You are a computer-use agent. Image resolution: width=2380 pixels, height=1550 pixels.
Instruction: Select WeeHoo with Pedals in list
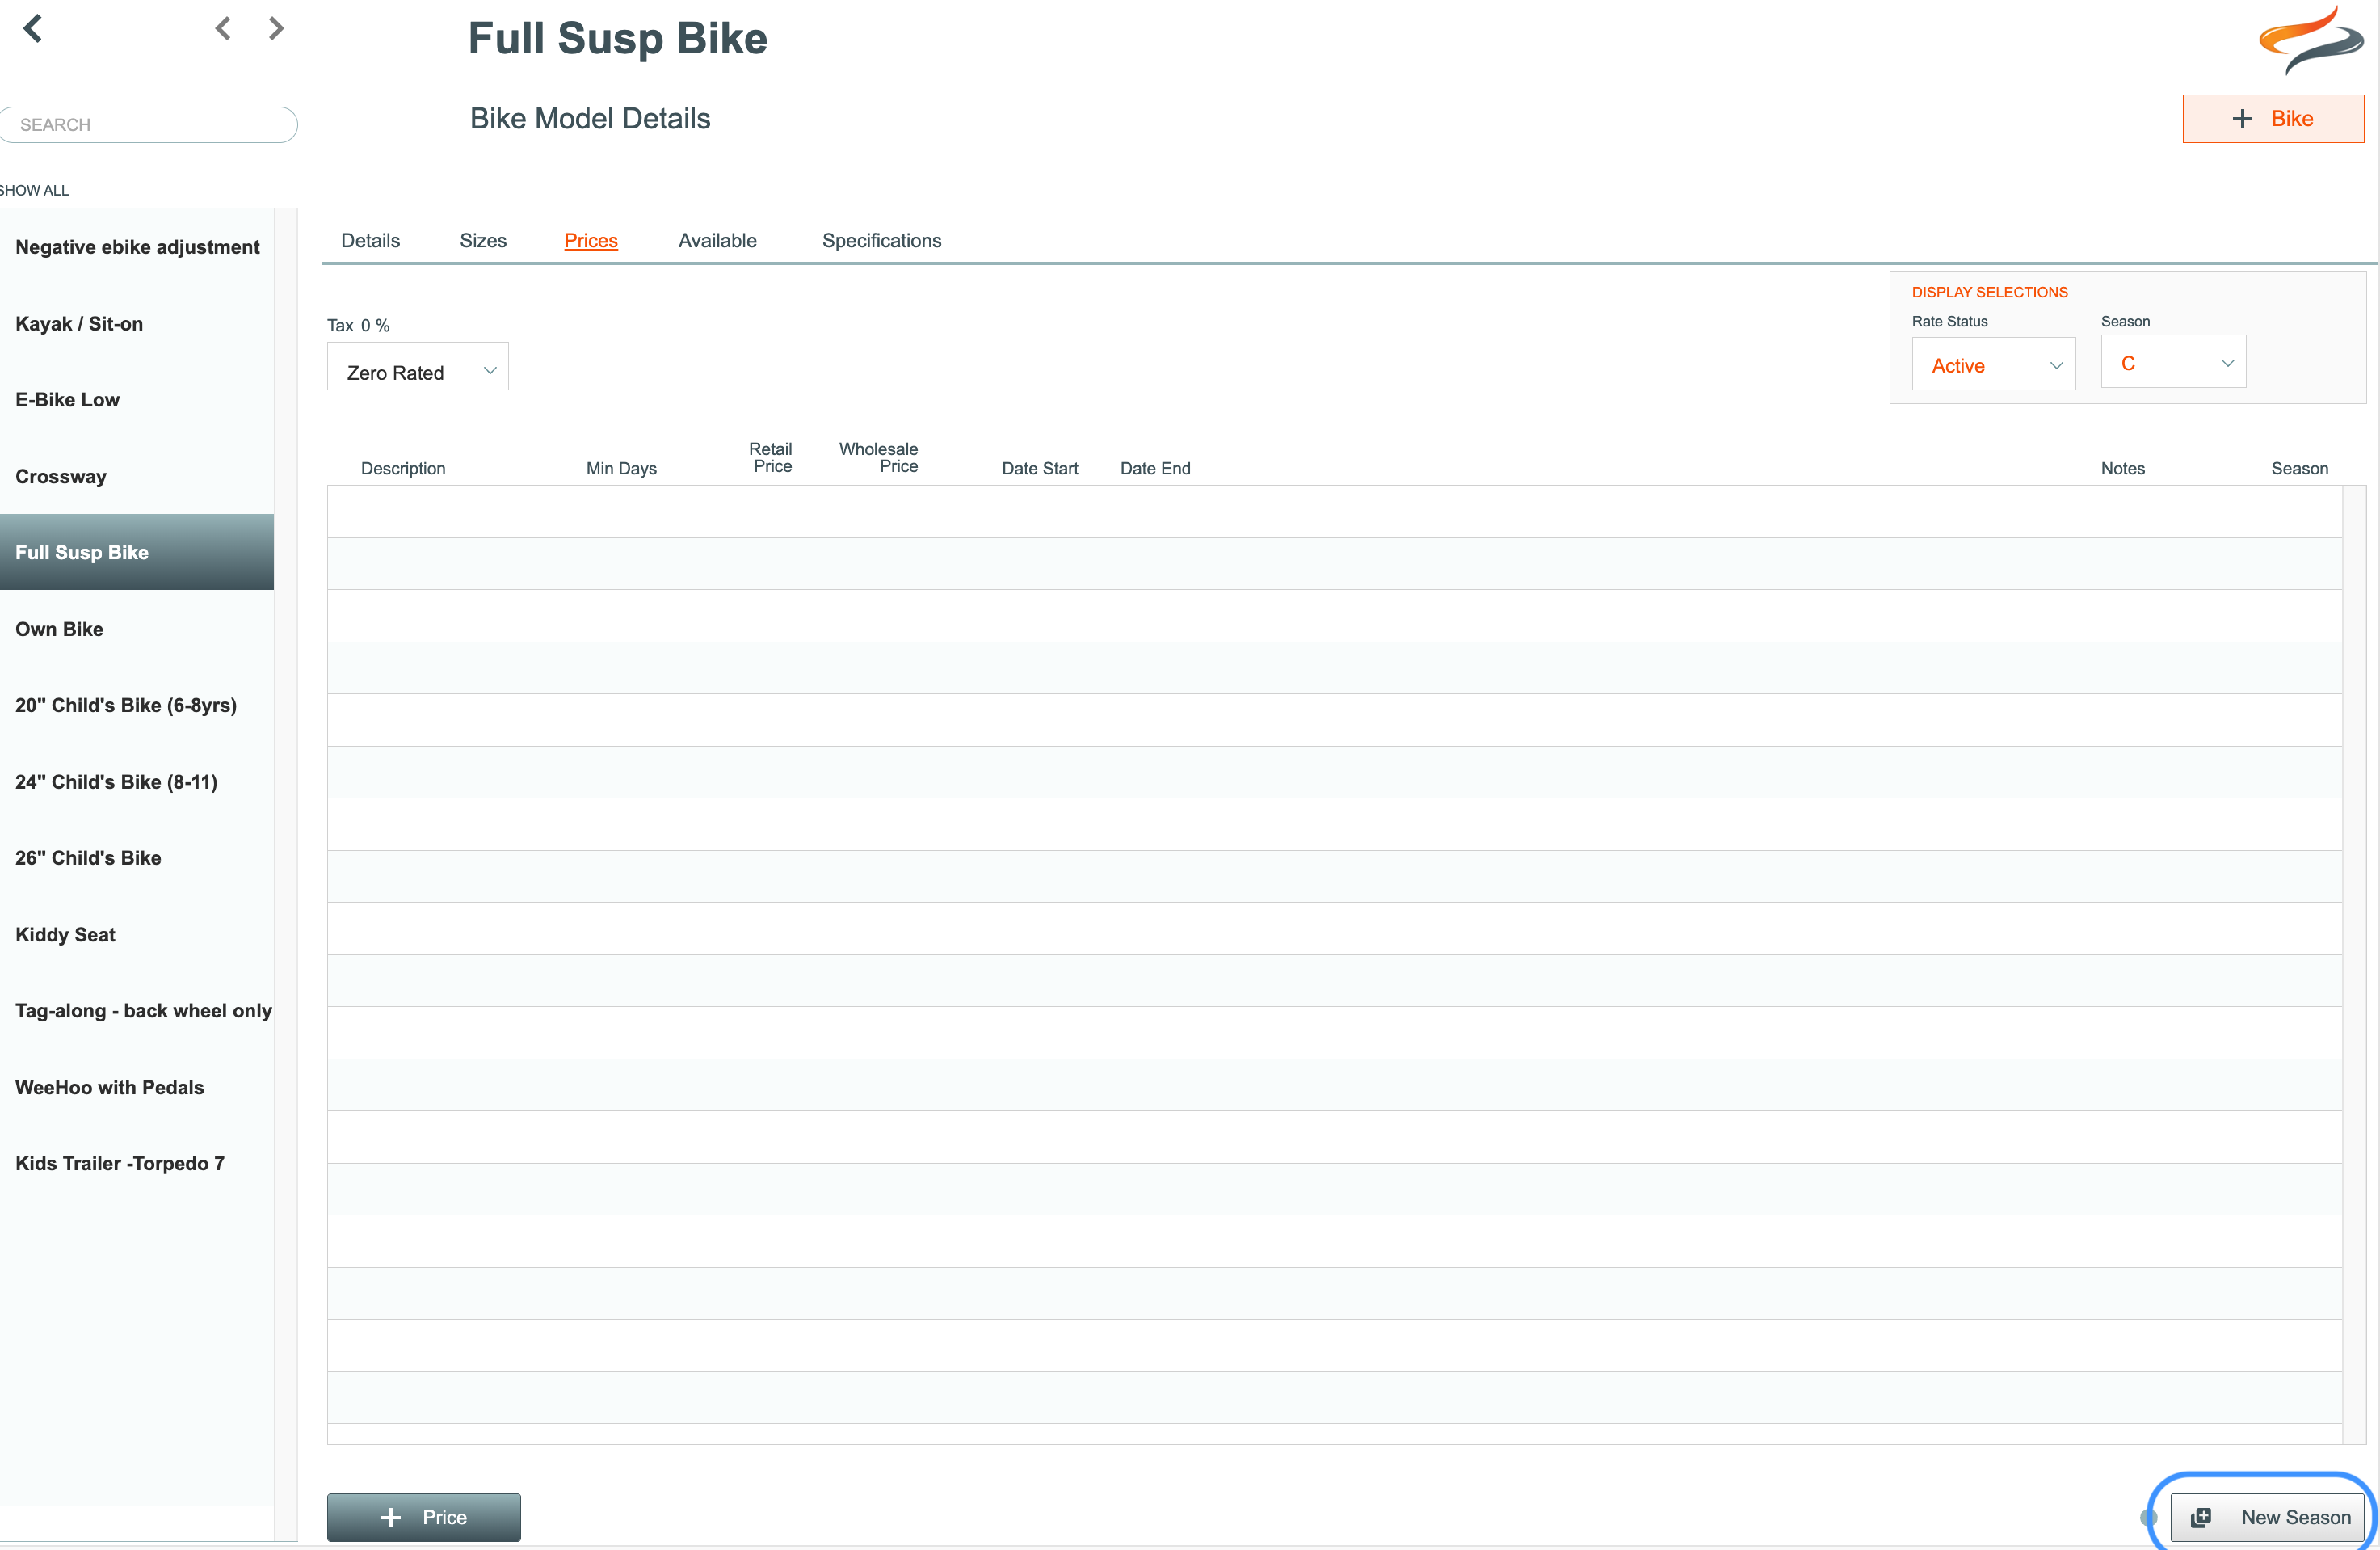(137, 1087)
